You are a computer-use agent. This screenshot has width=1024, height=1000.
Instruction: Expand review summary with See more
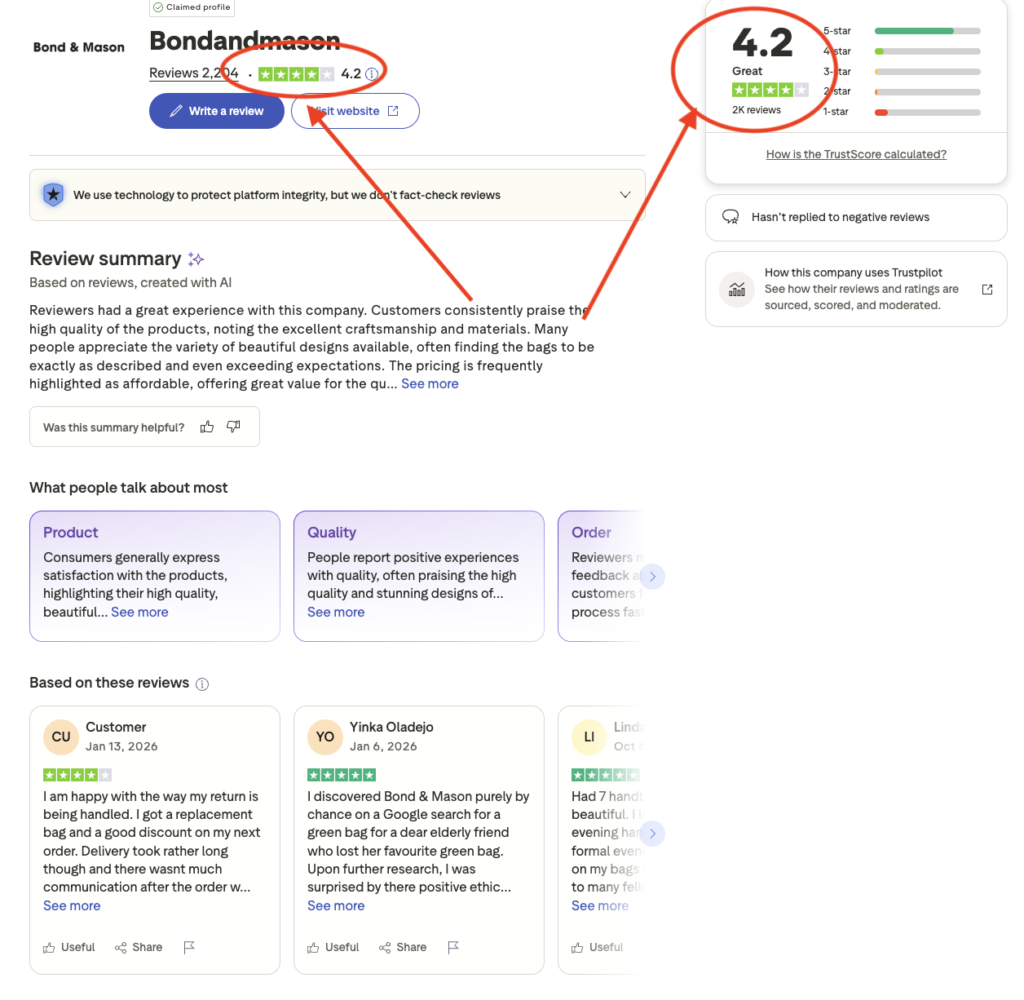[x=430, y=384]
